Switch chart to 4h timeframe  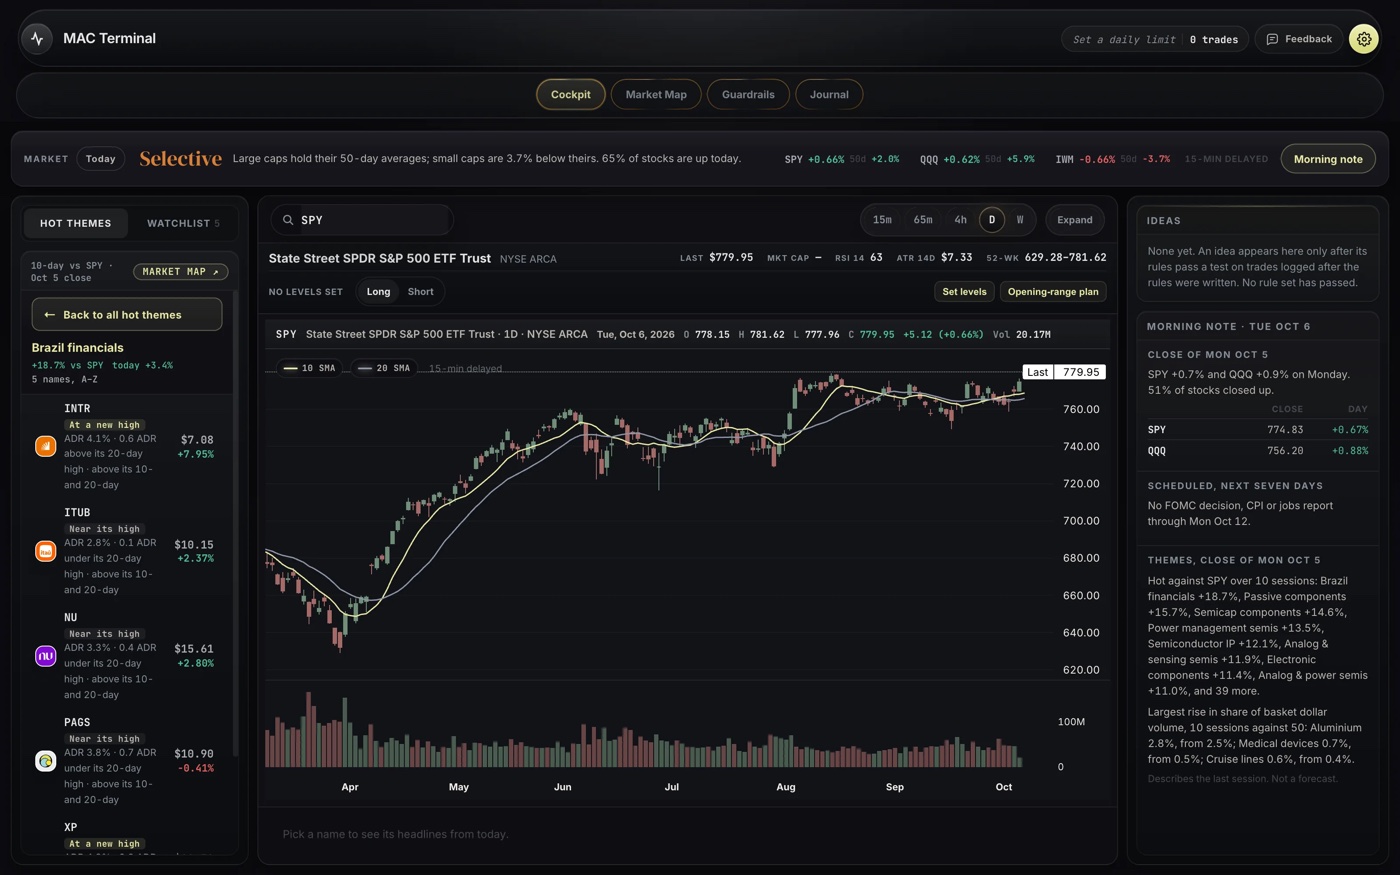[x=960, y=220]
